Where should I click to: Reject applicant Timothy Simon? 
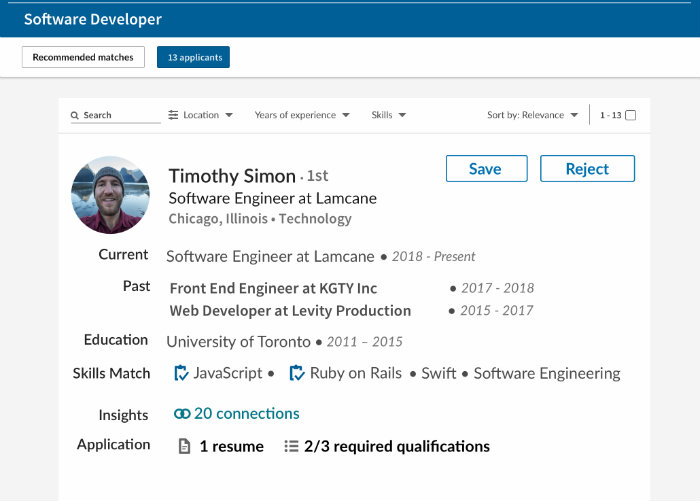588,169
